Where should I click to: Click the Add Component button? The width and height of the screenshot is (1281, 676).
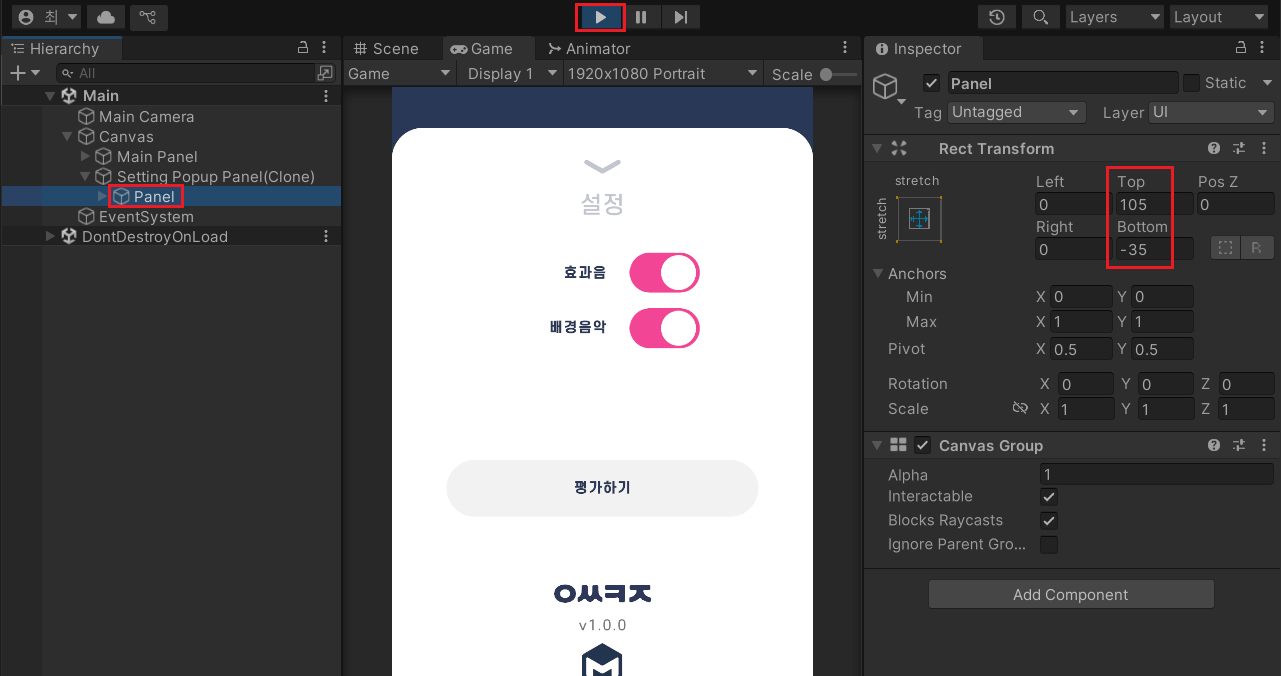click(1071, 594)
